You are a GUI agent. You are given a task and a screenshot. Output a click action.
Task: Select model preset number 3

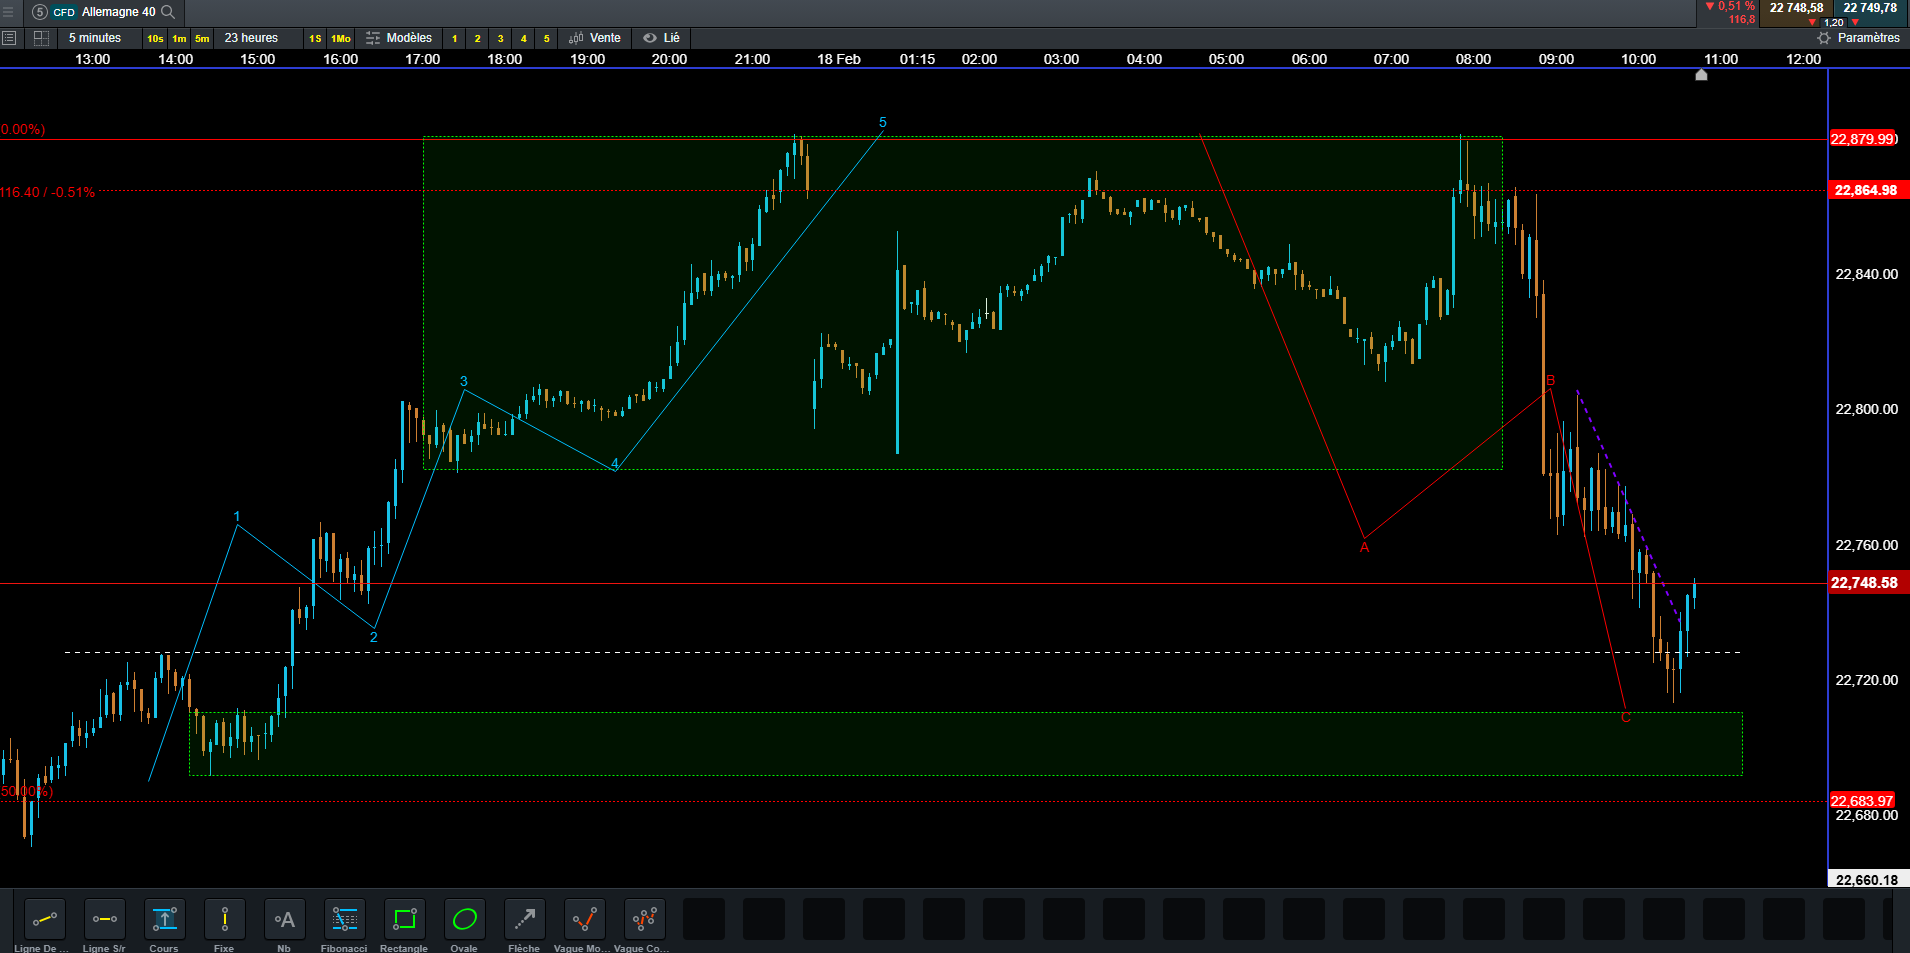tap(500, 38)
